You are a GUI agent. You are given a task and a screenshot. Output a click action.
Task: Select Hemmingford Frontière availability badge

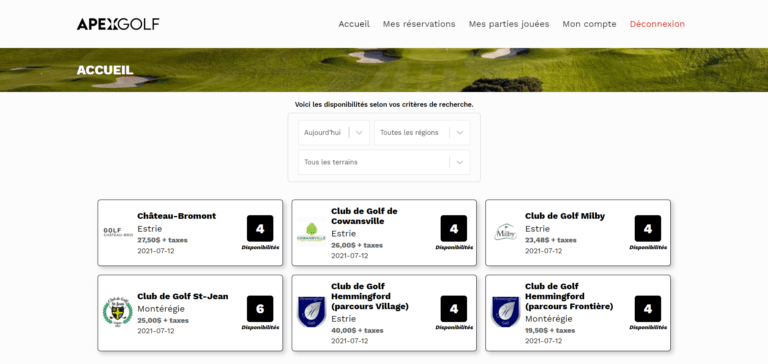point(648,309)
